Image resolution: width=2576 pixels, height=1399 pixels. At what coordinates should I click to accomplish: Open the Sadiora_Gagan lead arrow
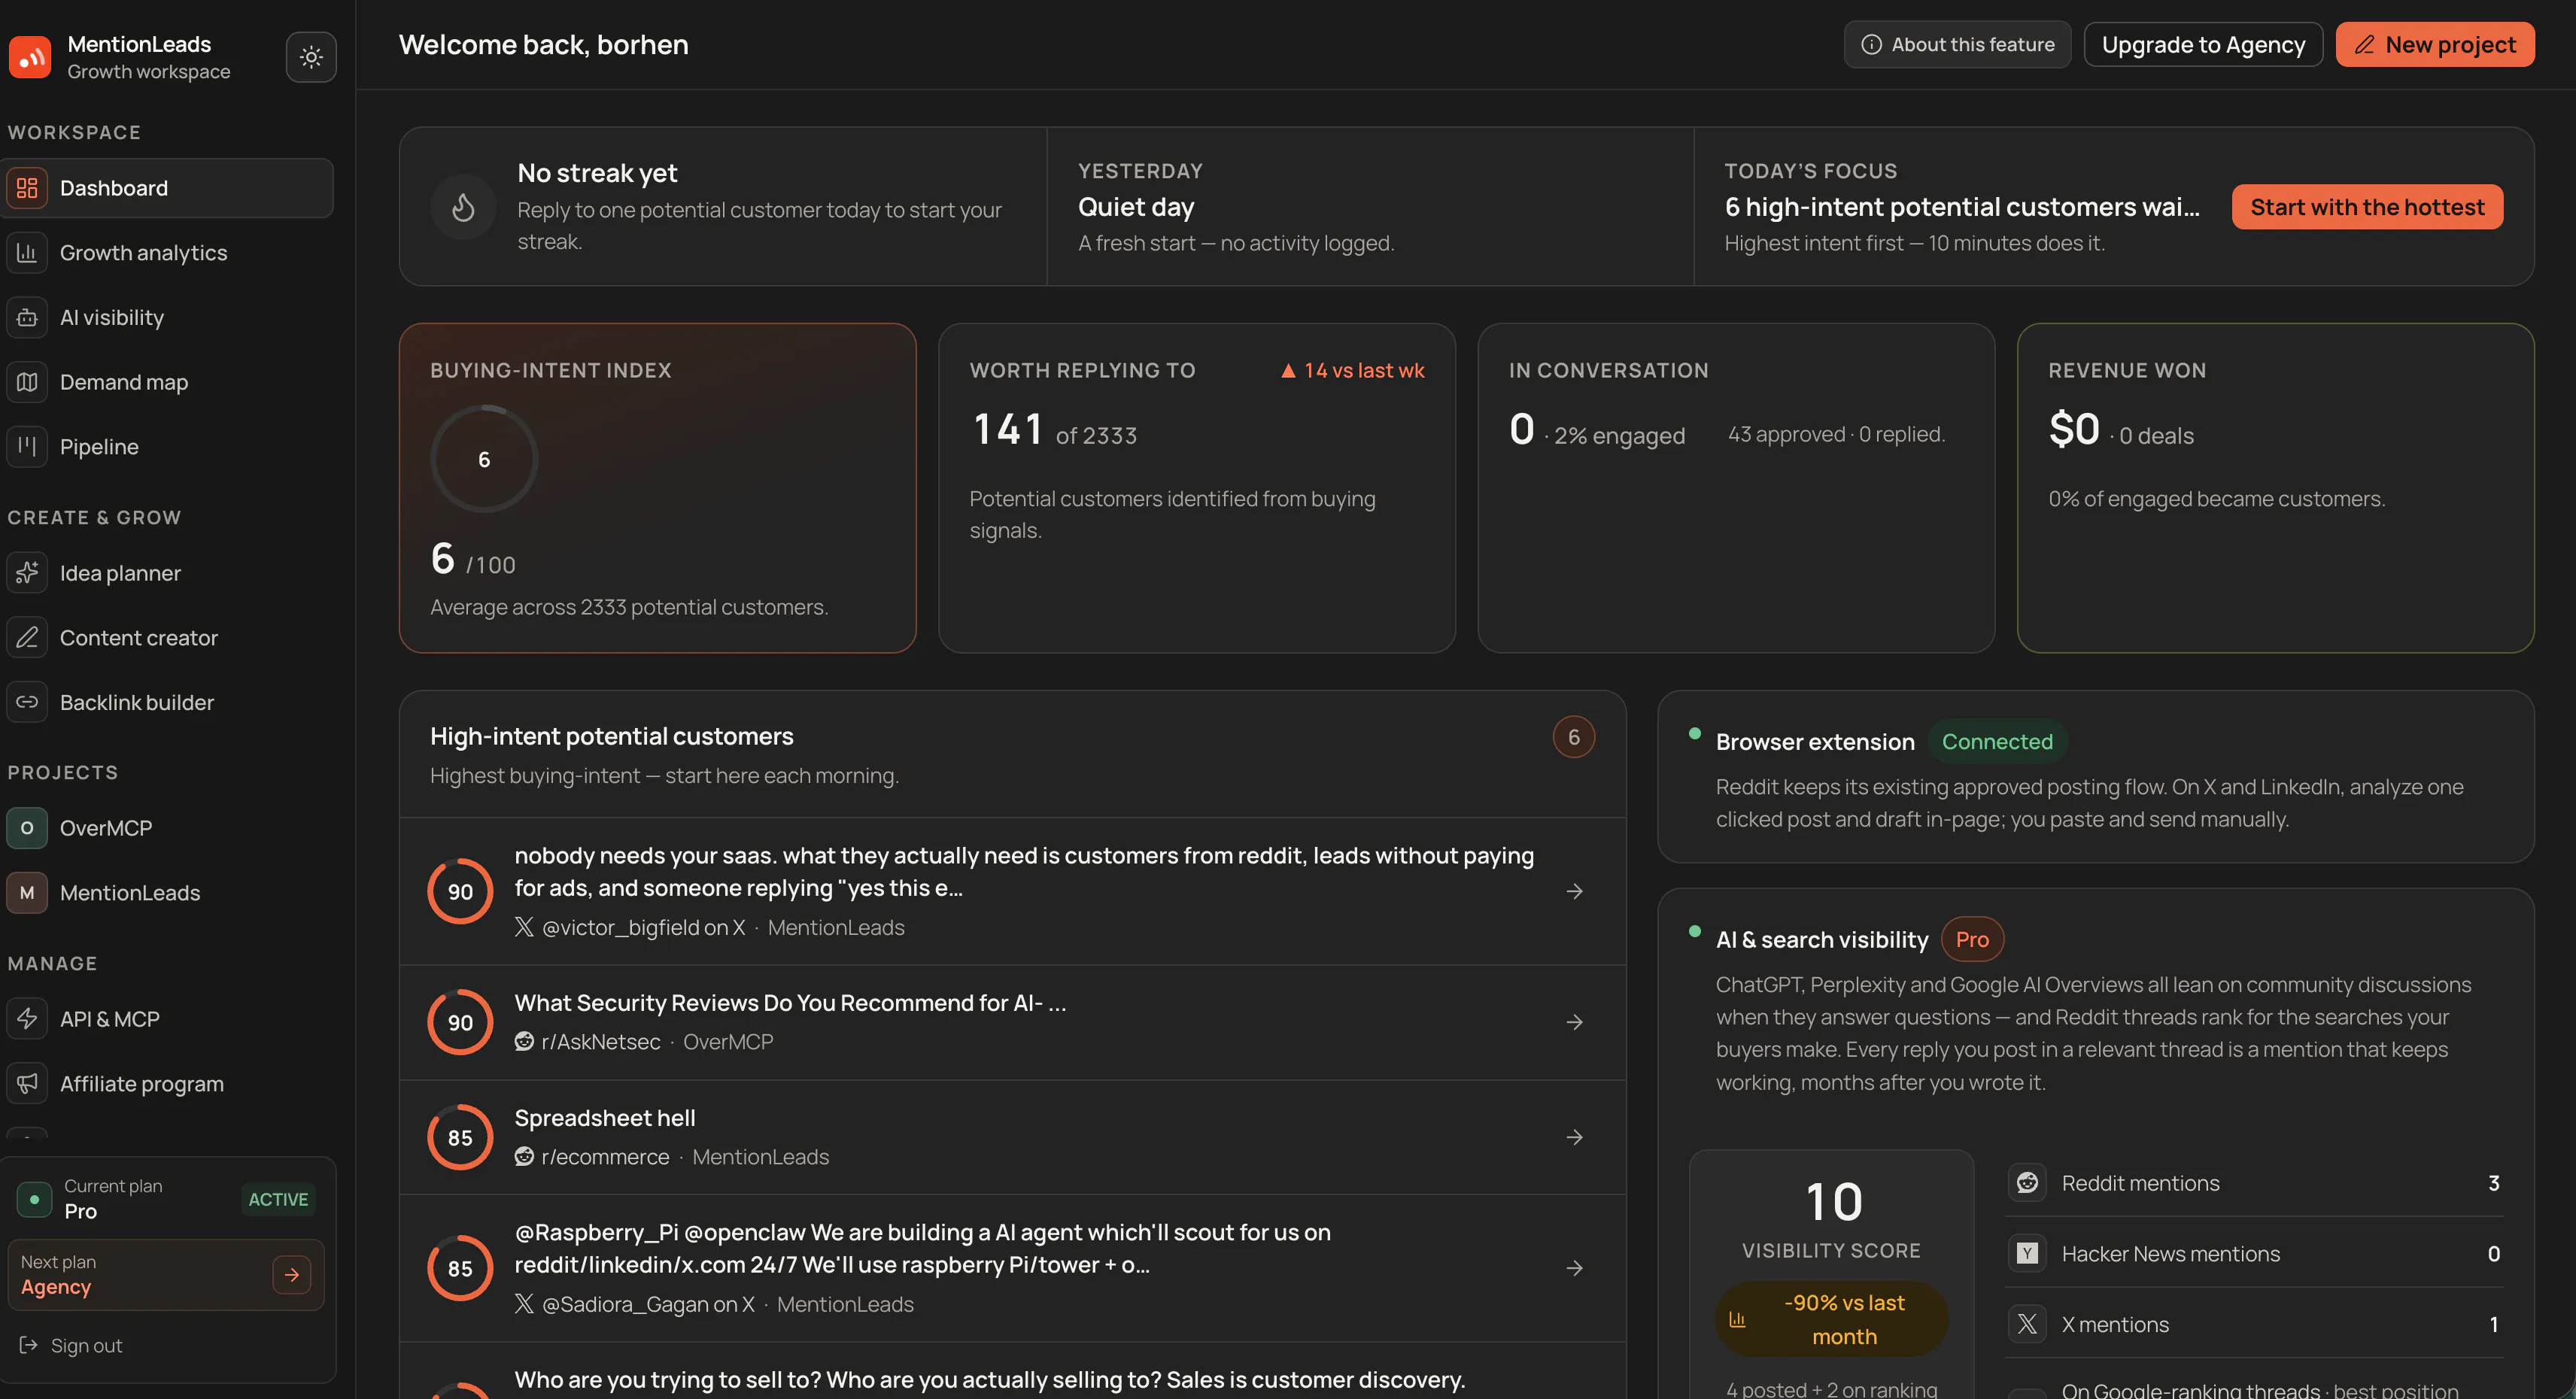1574,1268
